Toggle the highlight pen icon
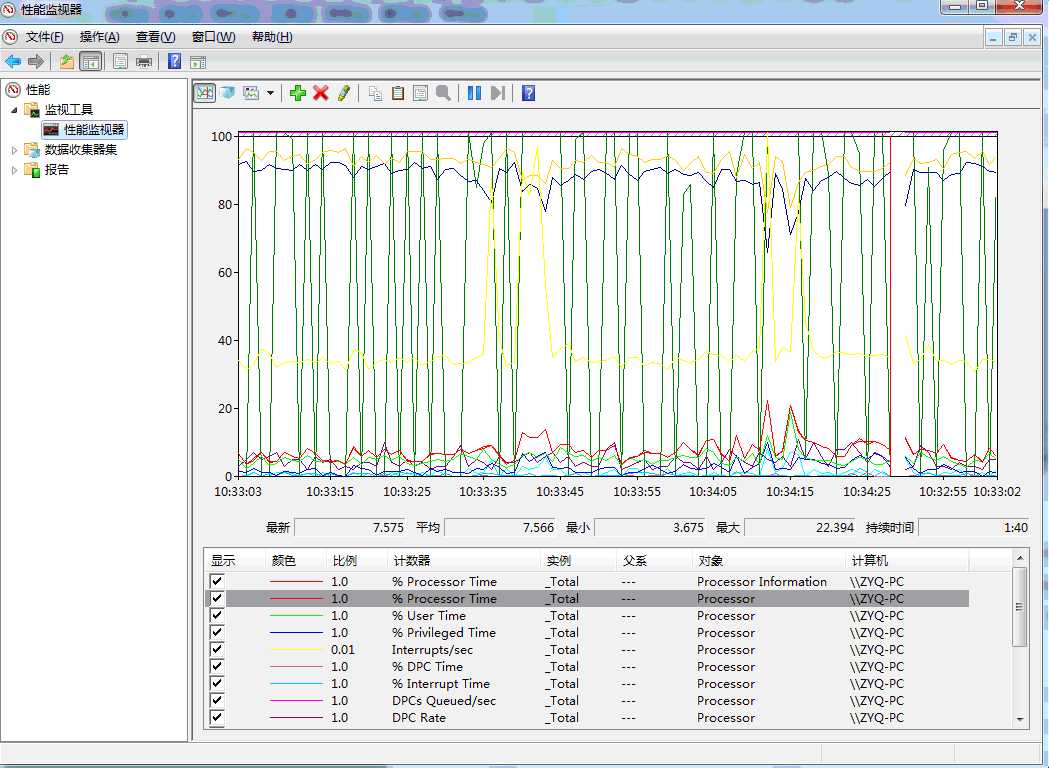 343,93
